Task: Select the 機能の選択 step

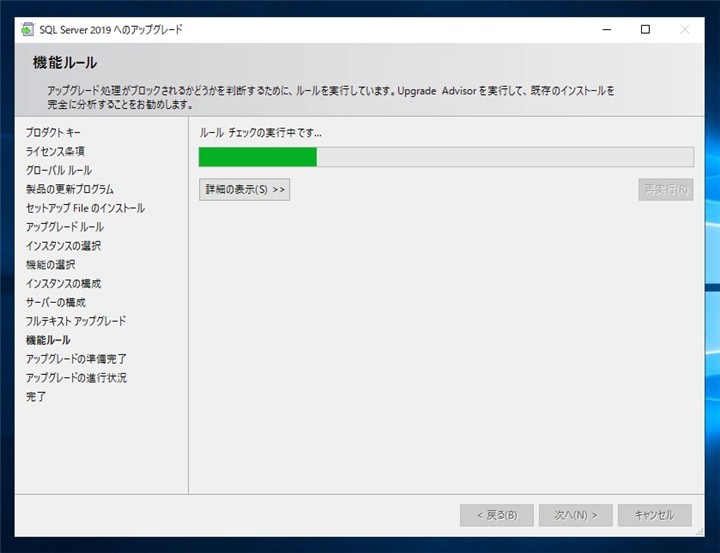Action: 51,264
